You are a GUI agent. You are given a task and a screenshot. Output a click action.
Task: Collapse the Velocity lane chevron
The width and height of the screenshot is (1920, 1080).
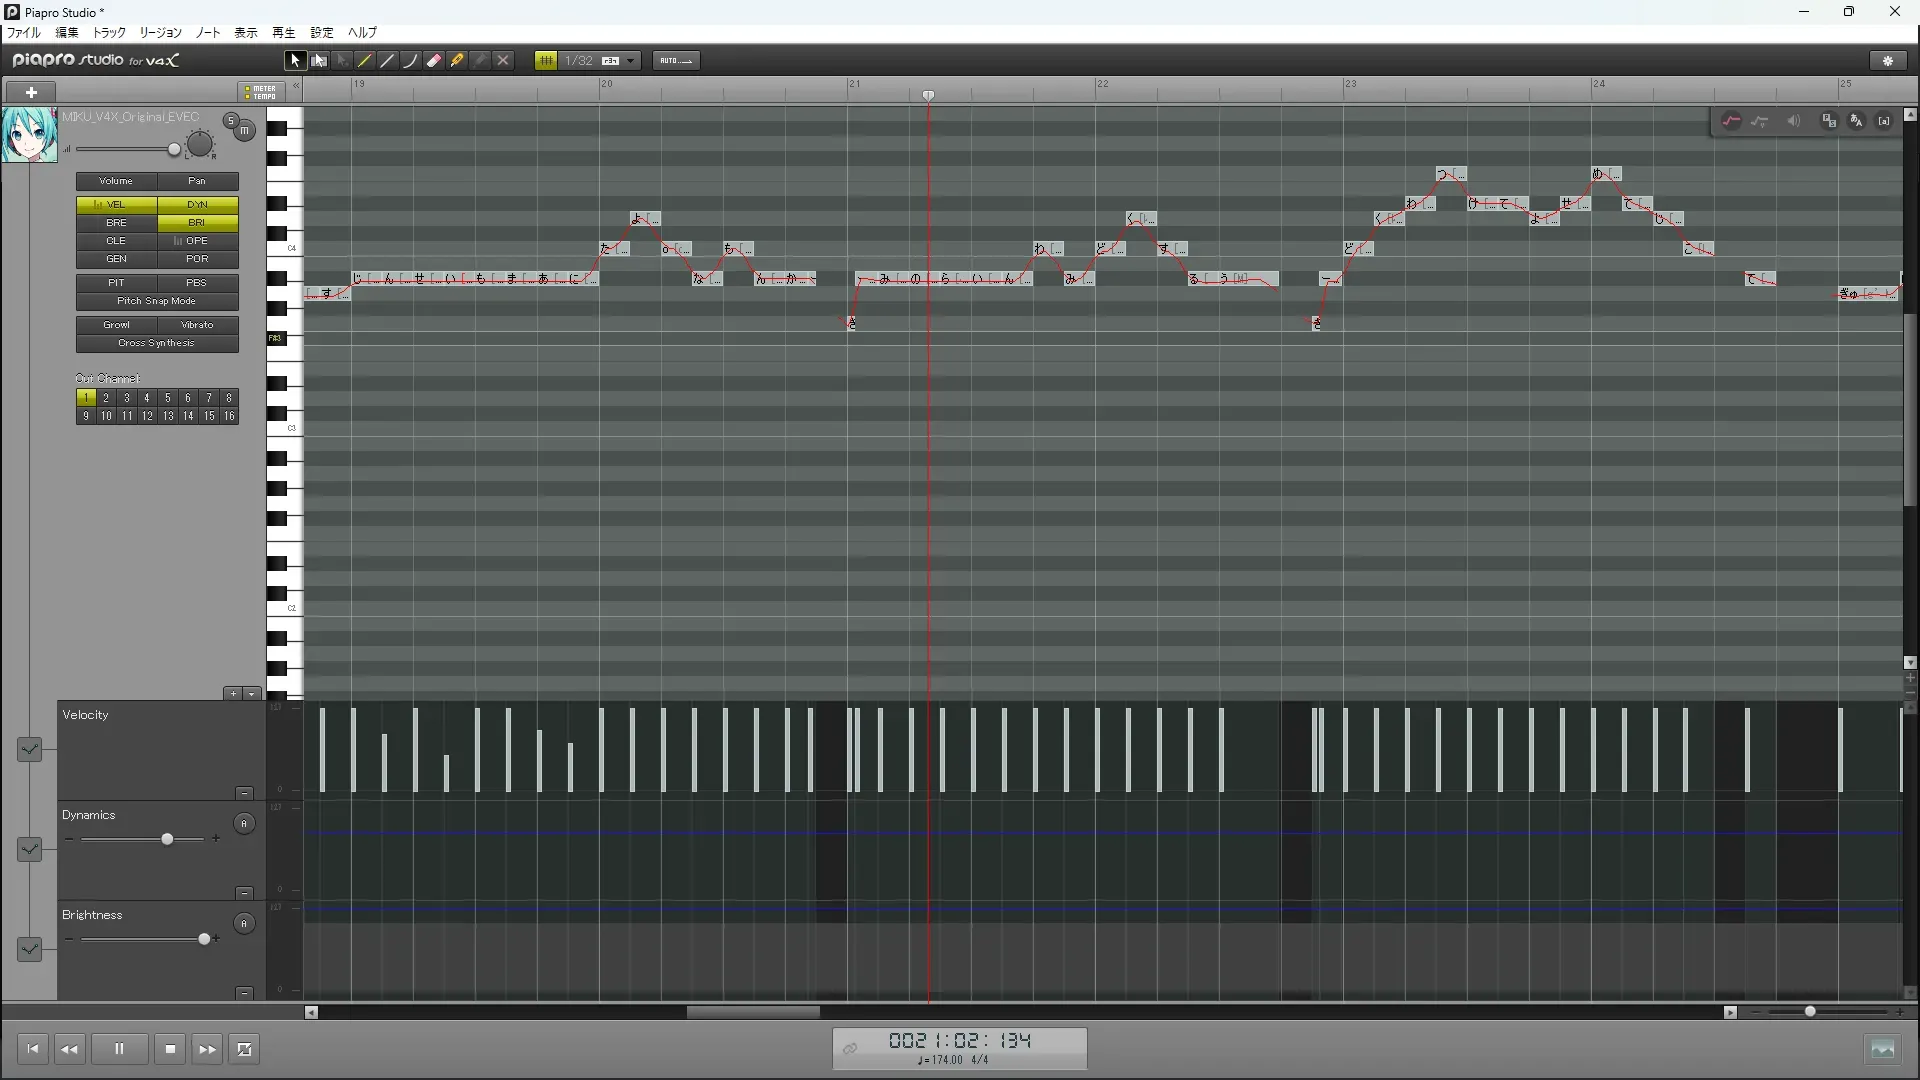[x=29, y=749]
